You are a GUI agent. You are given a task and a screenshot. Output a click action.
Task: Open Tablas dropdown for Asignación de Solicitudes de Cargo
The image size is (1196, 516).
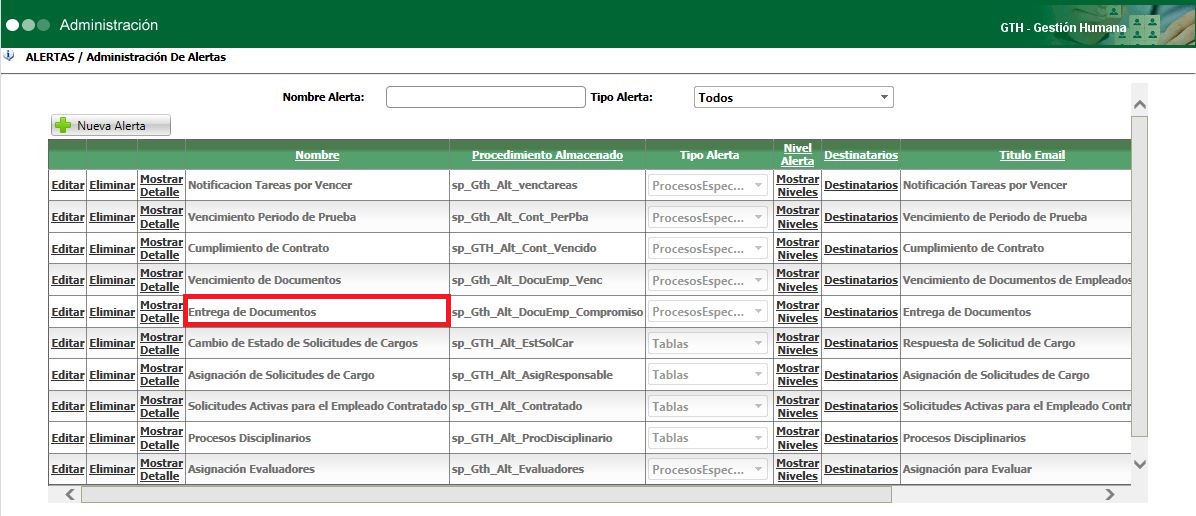(709, 375)
